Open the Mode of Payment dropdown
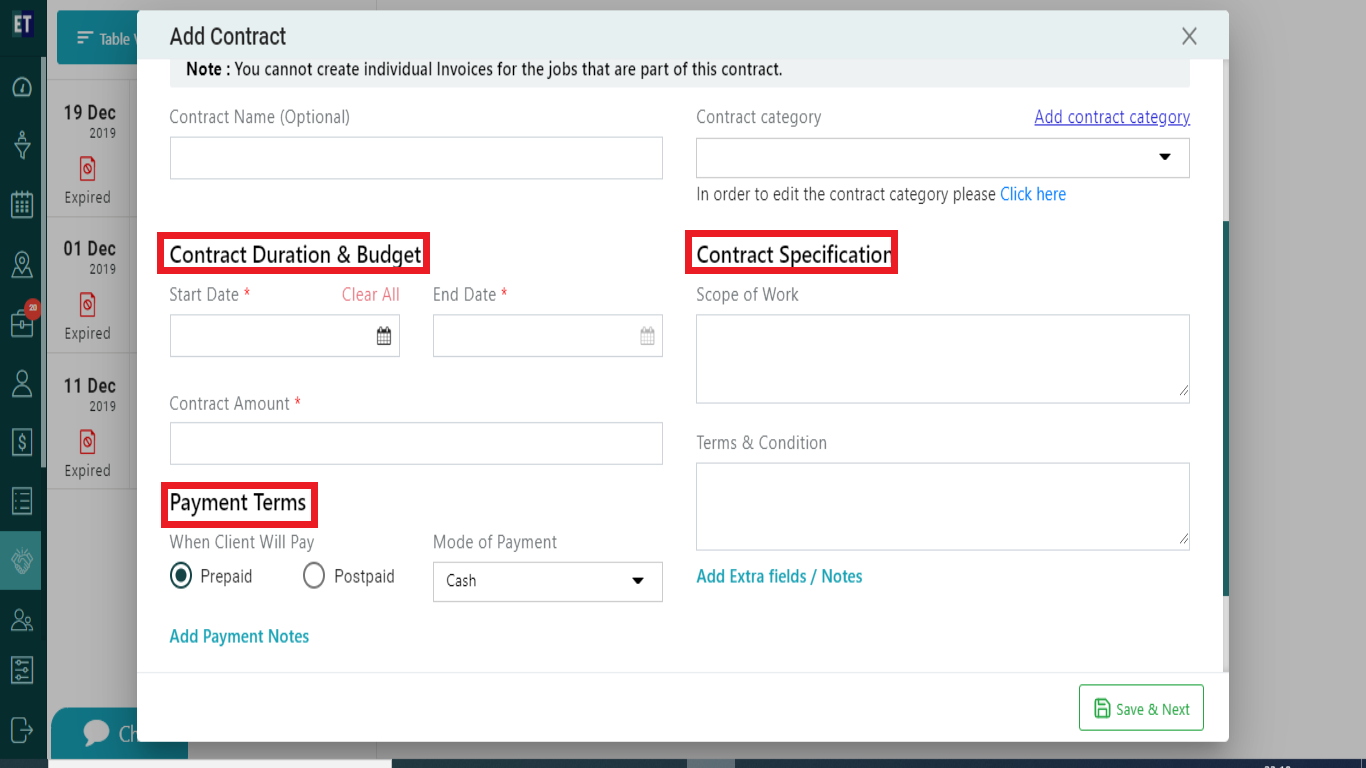The height and width of the screenshot is (768, 1366). click(548, 581)
